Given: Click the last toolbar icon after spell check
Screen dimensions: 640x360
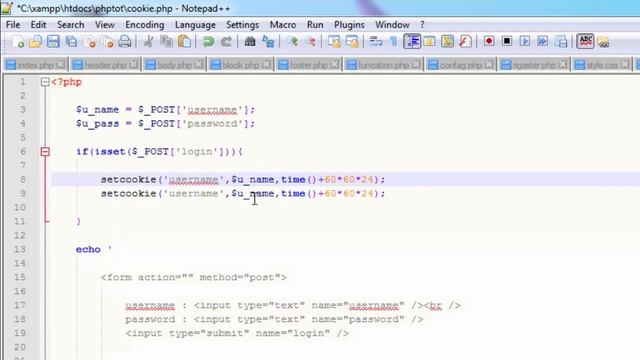Looking at the screenshot, I should 603,42.
